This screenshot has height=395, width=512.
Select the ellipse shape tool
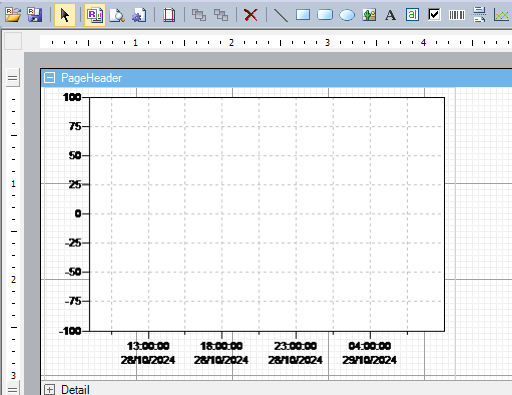[347, 15]
